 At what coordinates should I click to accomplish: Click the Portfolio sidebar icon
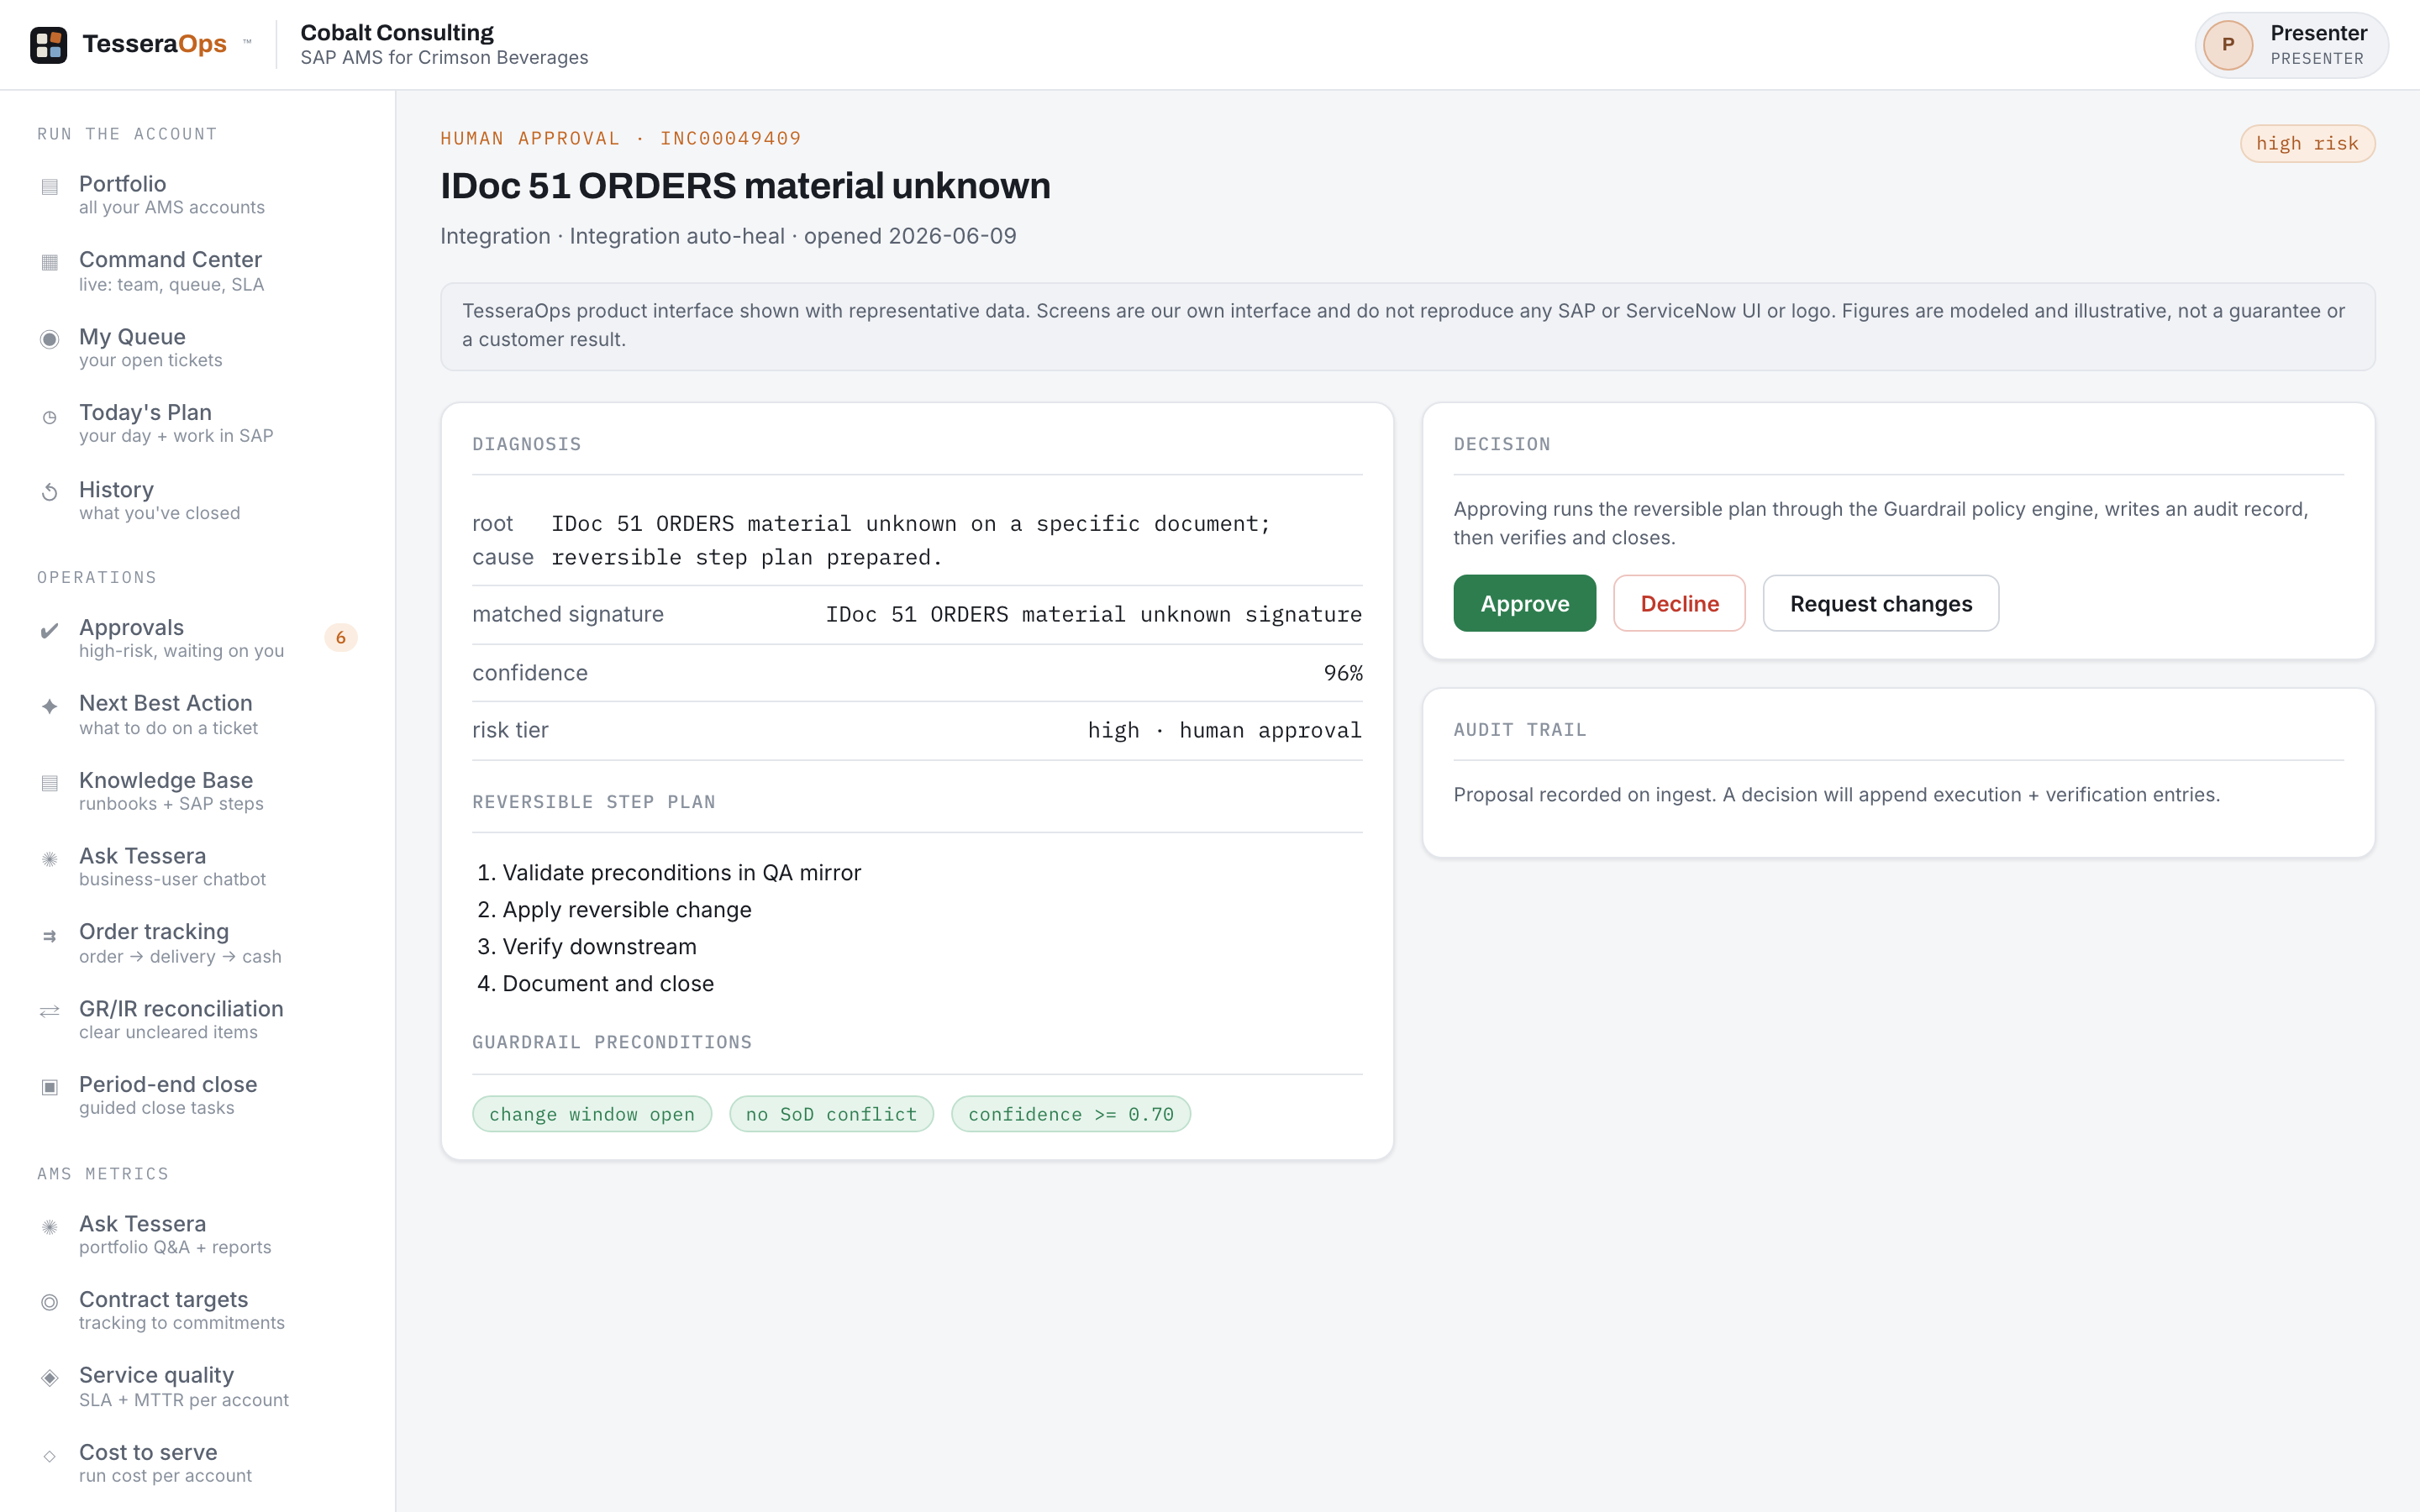tap(49, 187)
